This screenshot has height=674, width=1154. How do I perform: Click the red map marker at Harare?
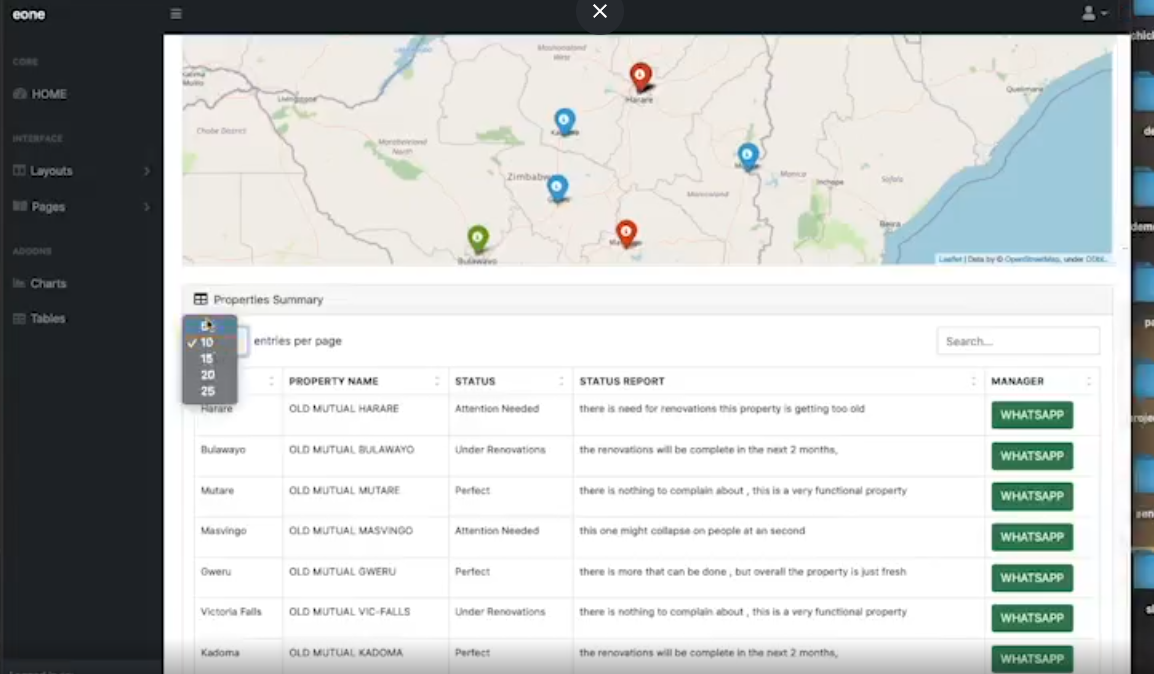(x=640, y=77)
